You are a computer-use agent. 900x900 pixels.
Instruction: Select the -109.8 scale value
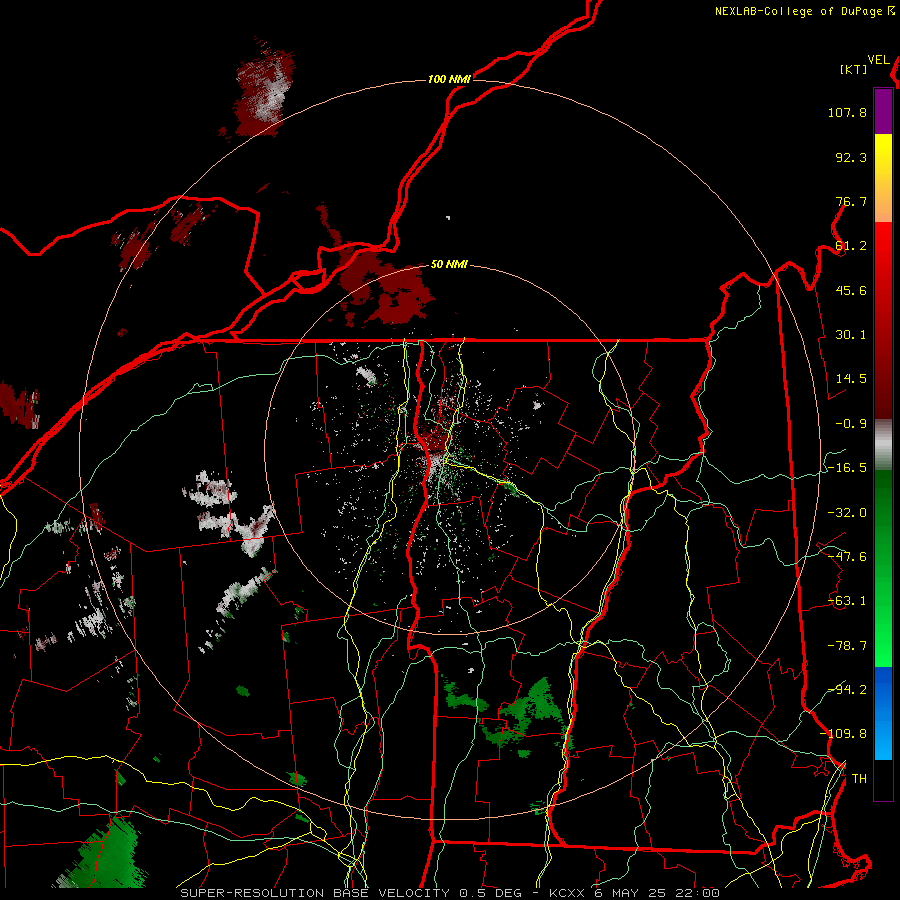coord(843,734)
